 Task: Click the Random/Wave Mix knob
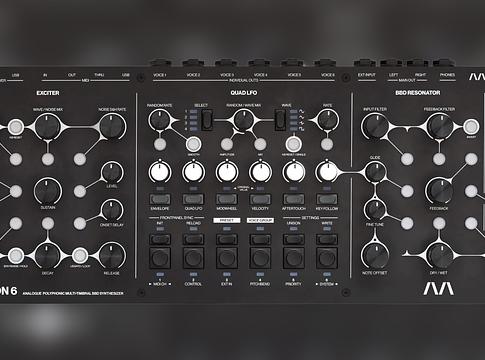(243, 120)
